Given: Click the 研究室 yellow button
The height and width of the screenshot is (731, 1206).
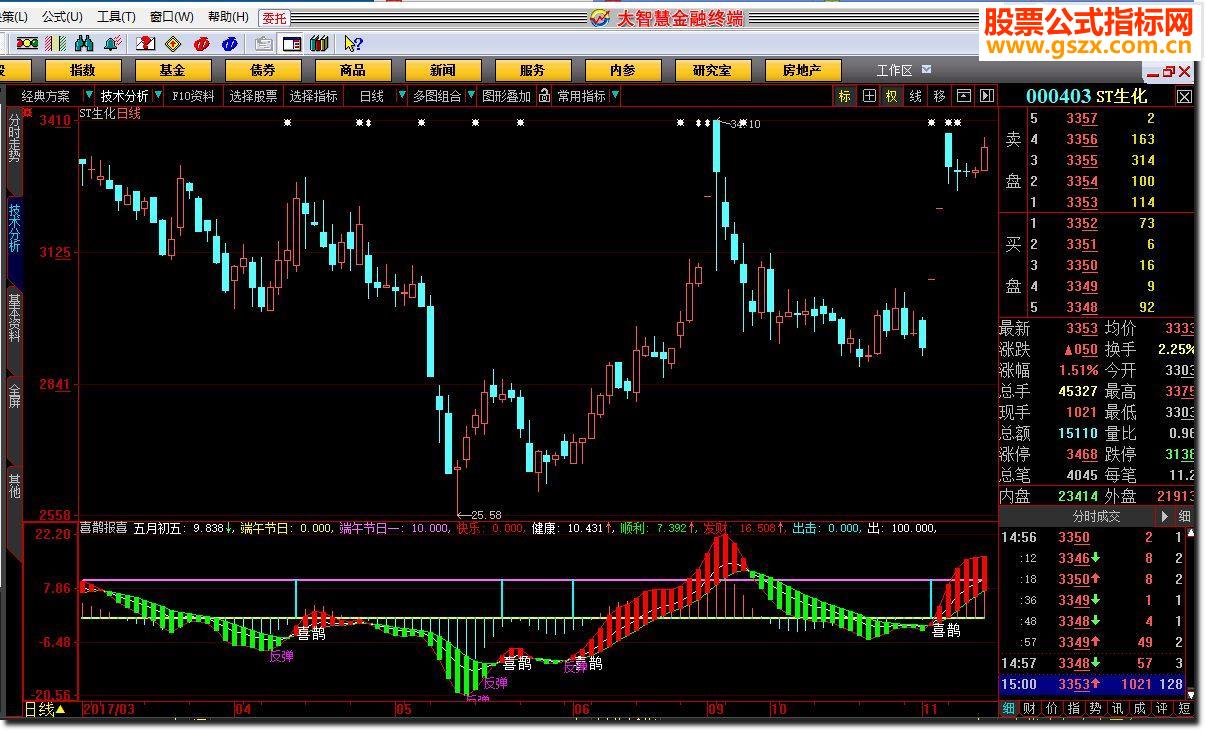Looking at the screenshot, I should 712,70.
